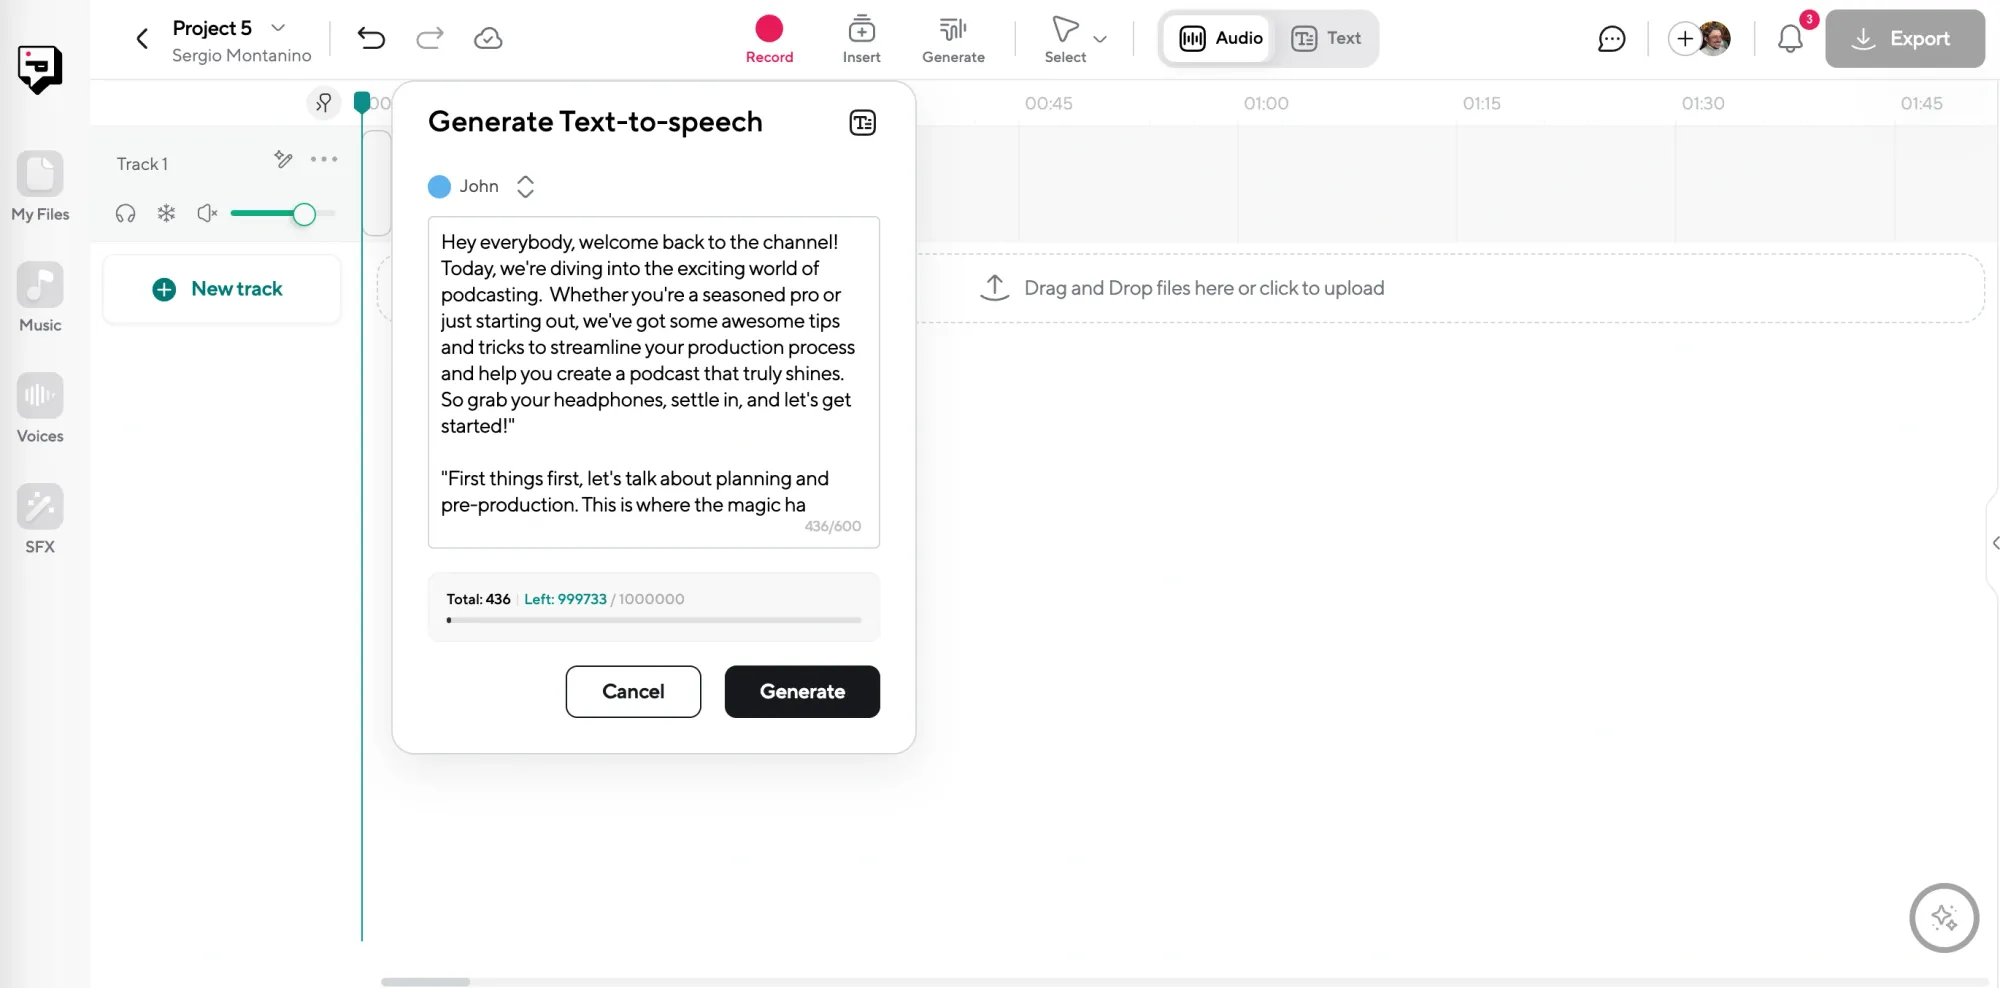The image size is (2000, 988).
Task: Open the Insert tool
Action: [861, 38]
